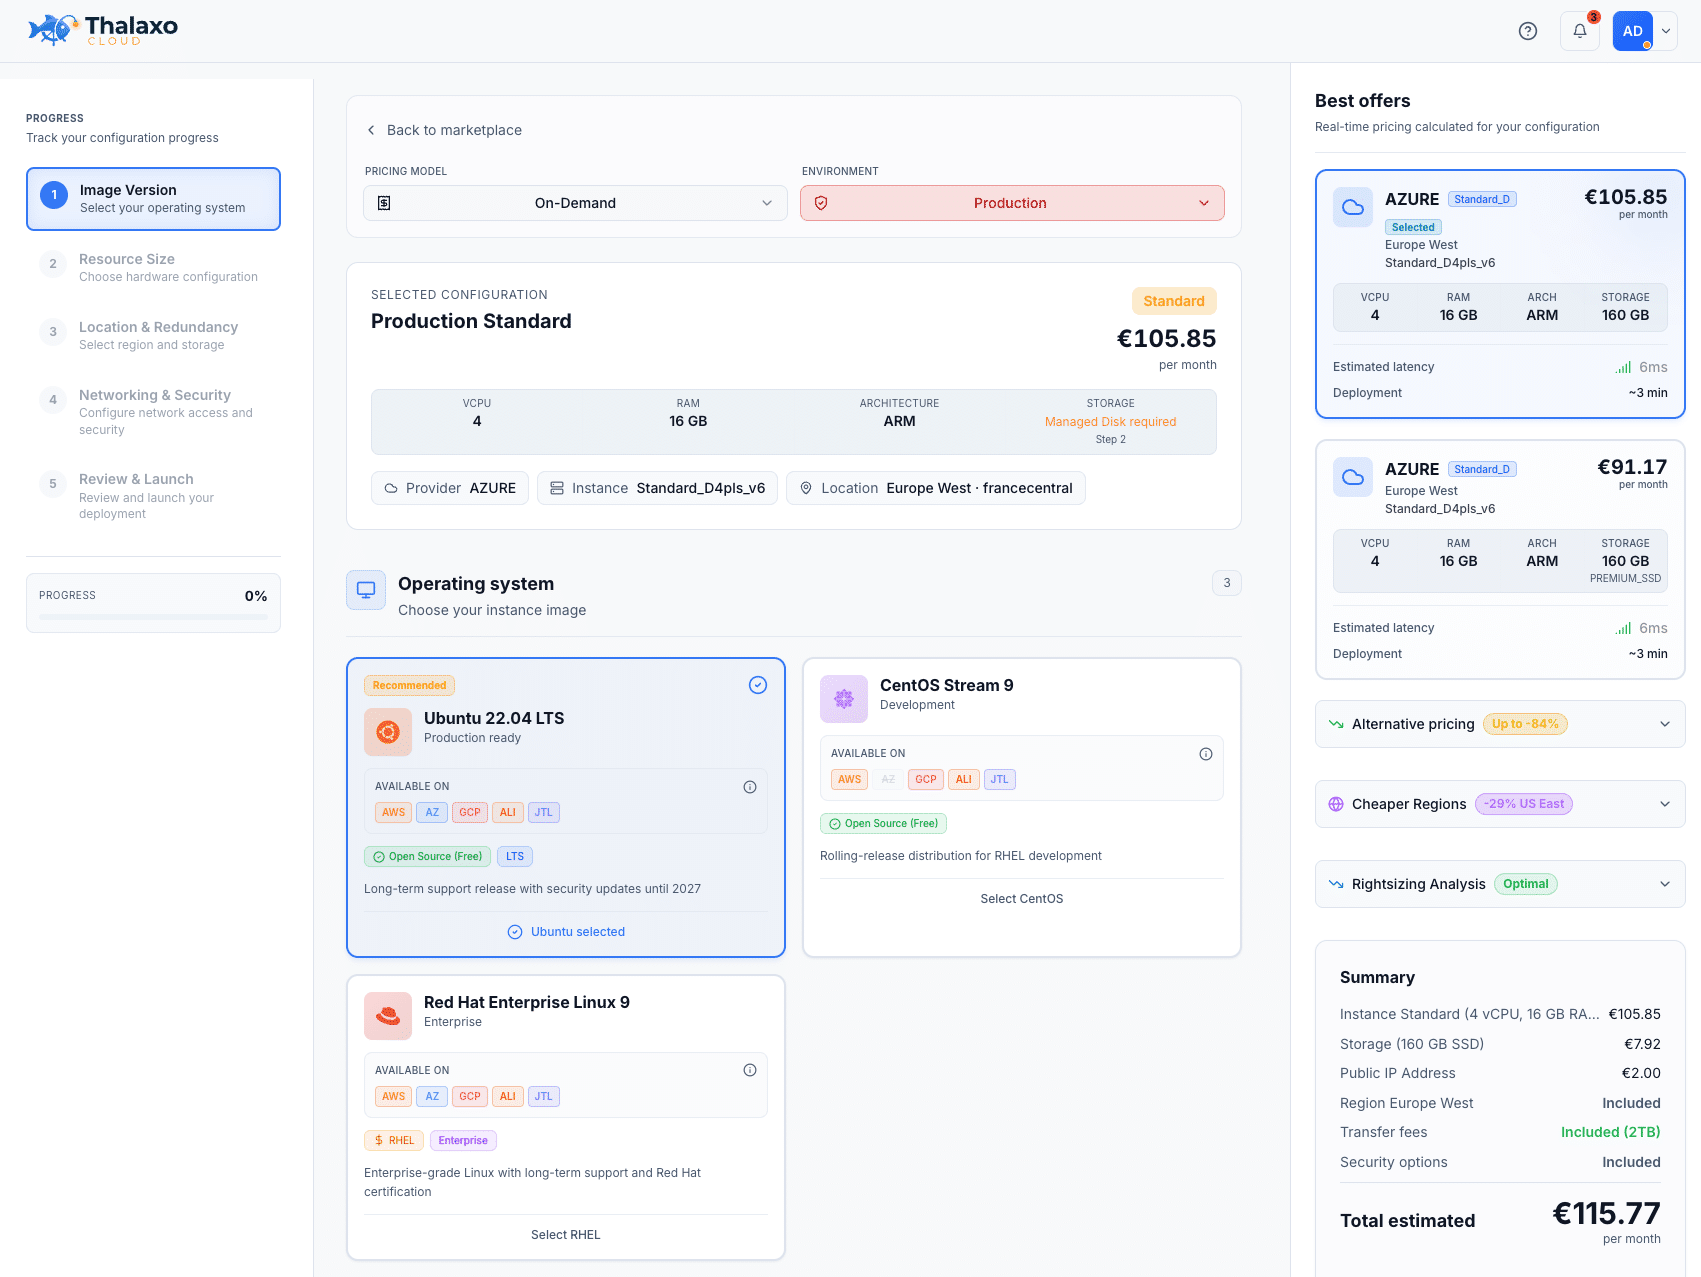Click the pricing model dollar icon
Viewport: 1701px width, 1277px height.
click(384, 203)
